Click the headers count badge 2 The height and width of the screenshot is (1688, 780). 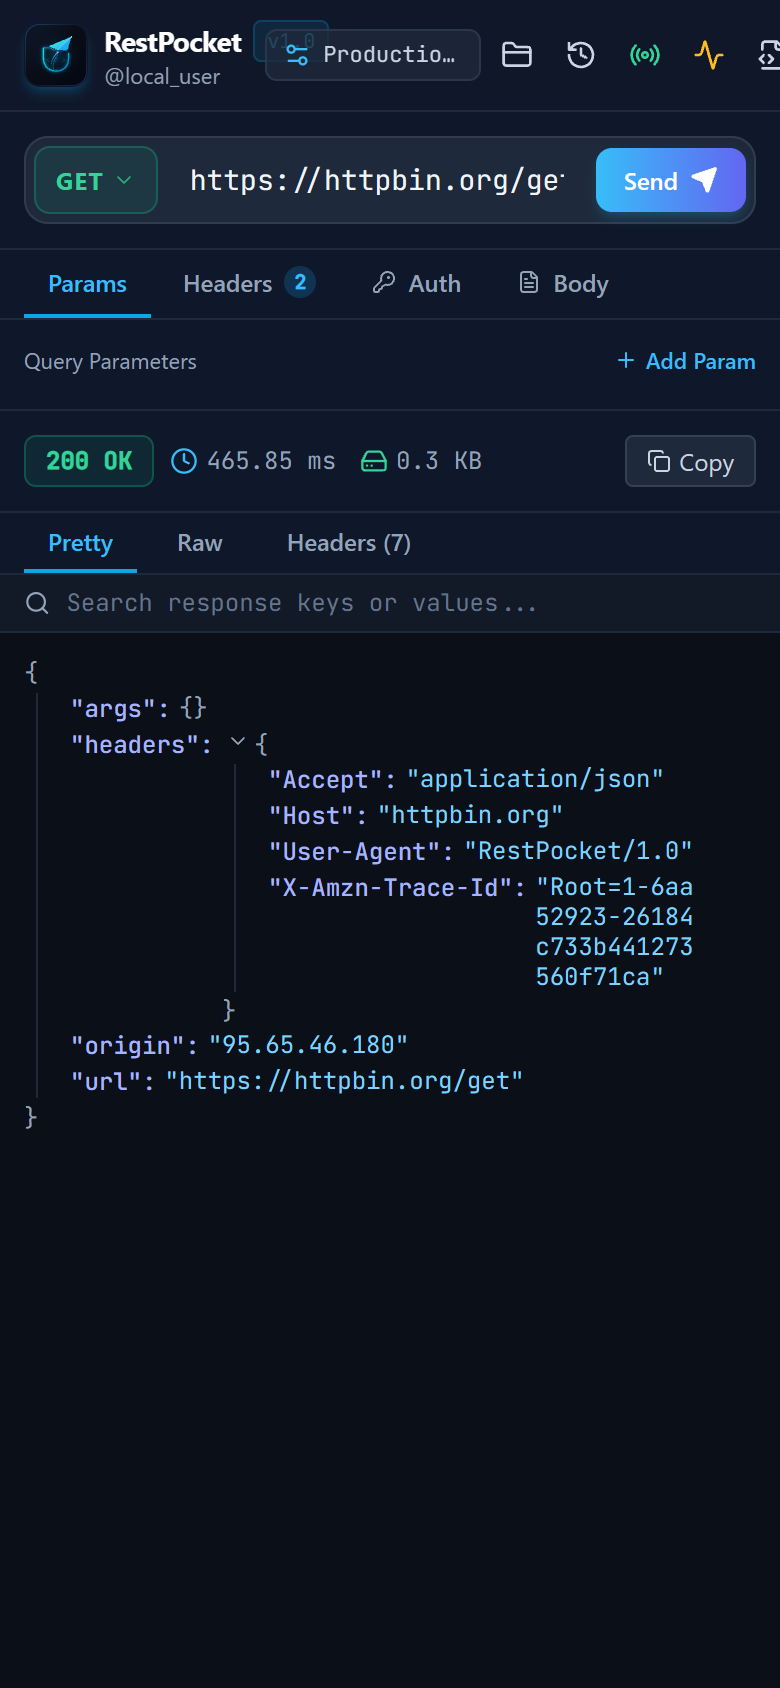click(300, 283)
